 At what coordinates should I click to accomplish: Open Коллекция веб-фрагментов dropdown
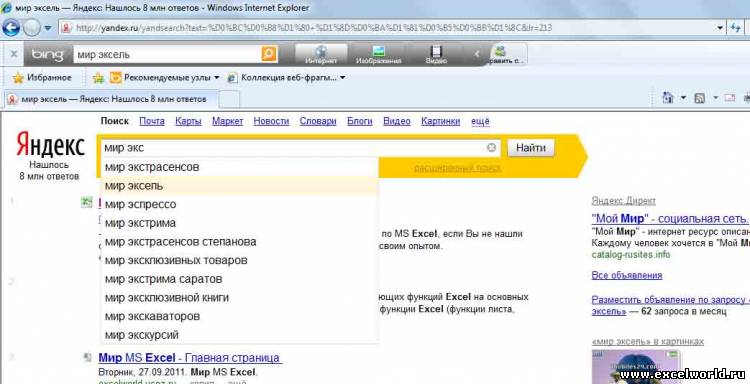(286, 77)
